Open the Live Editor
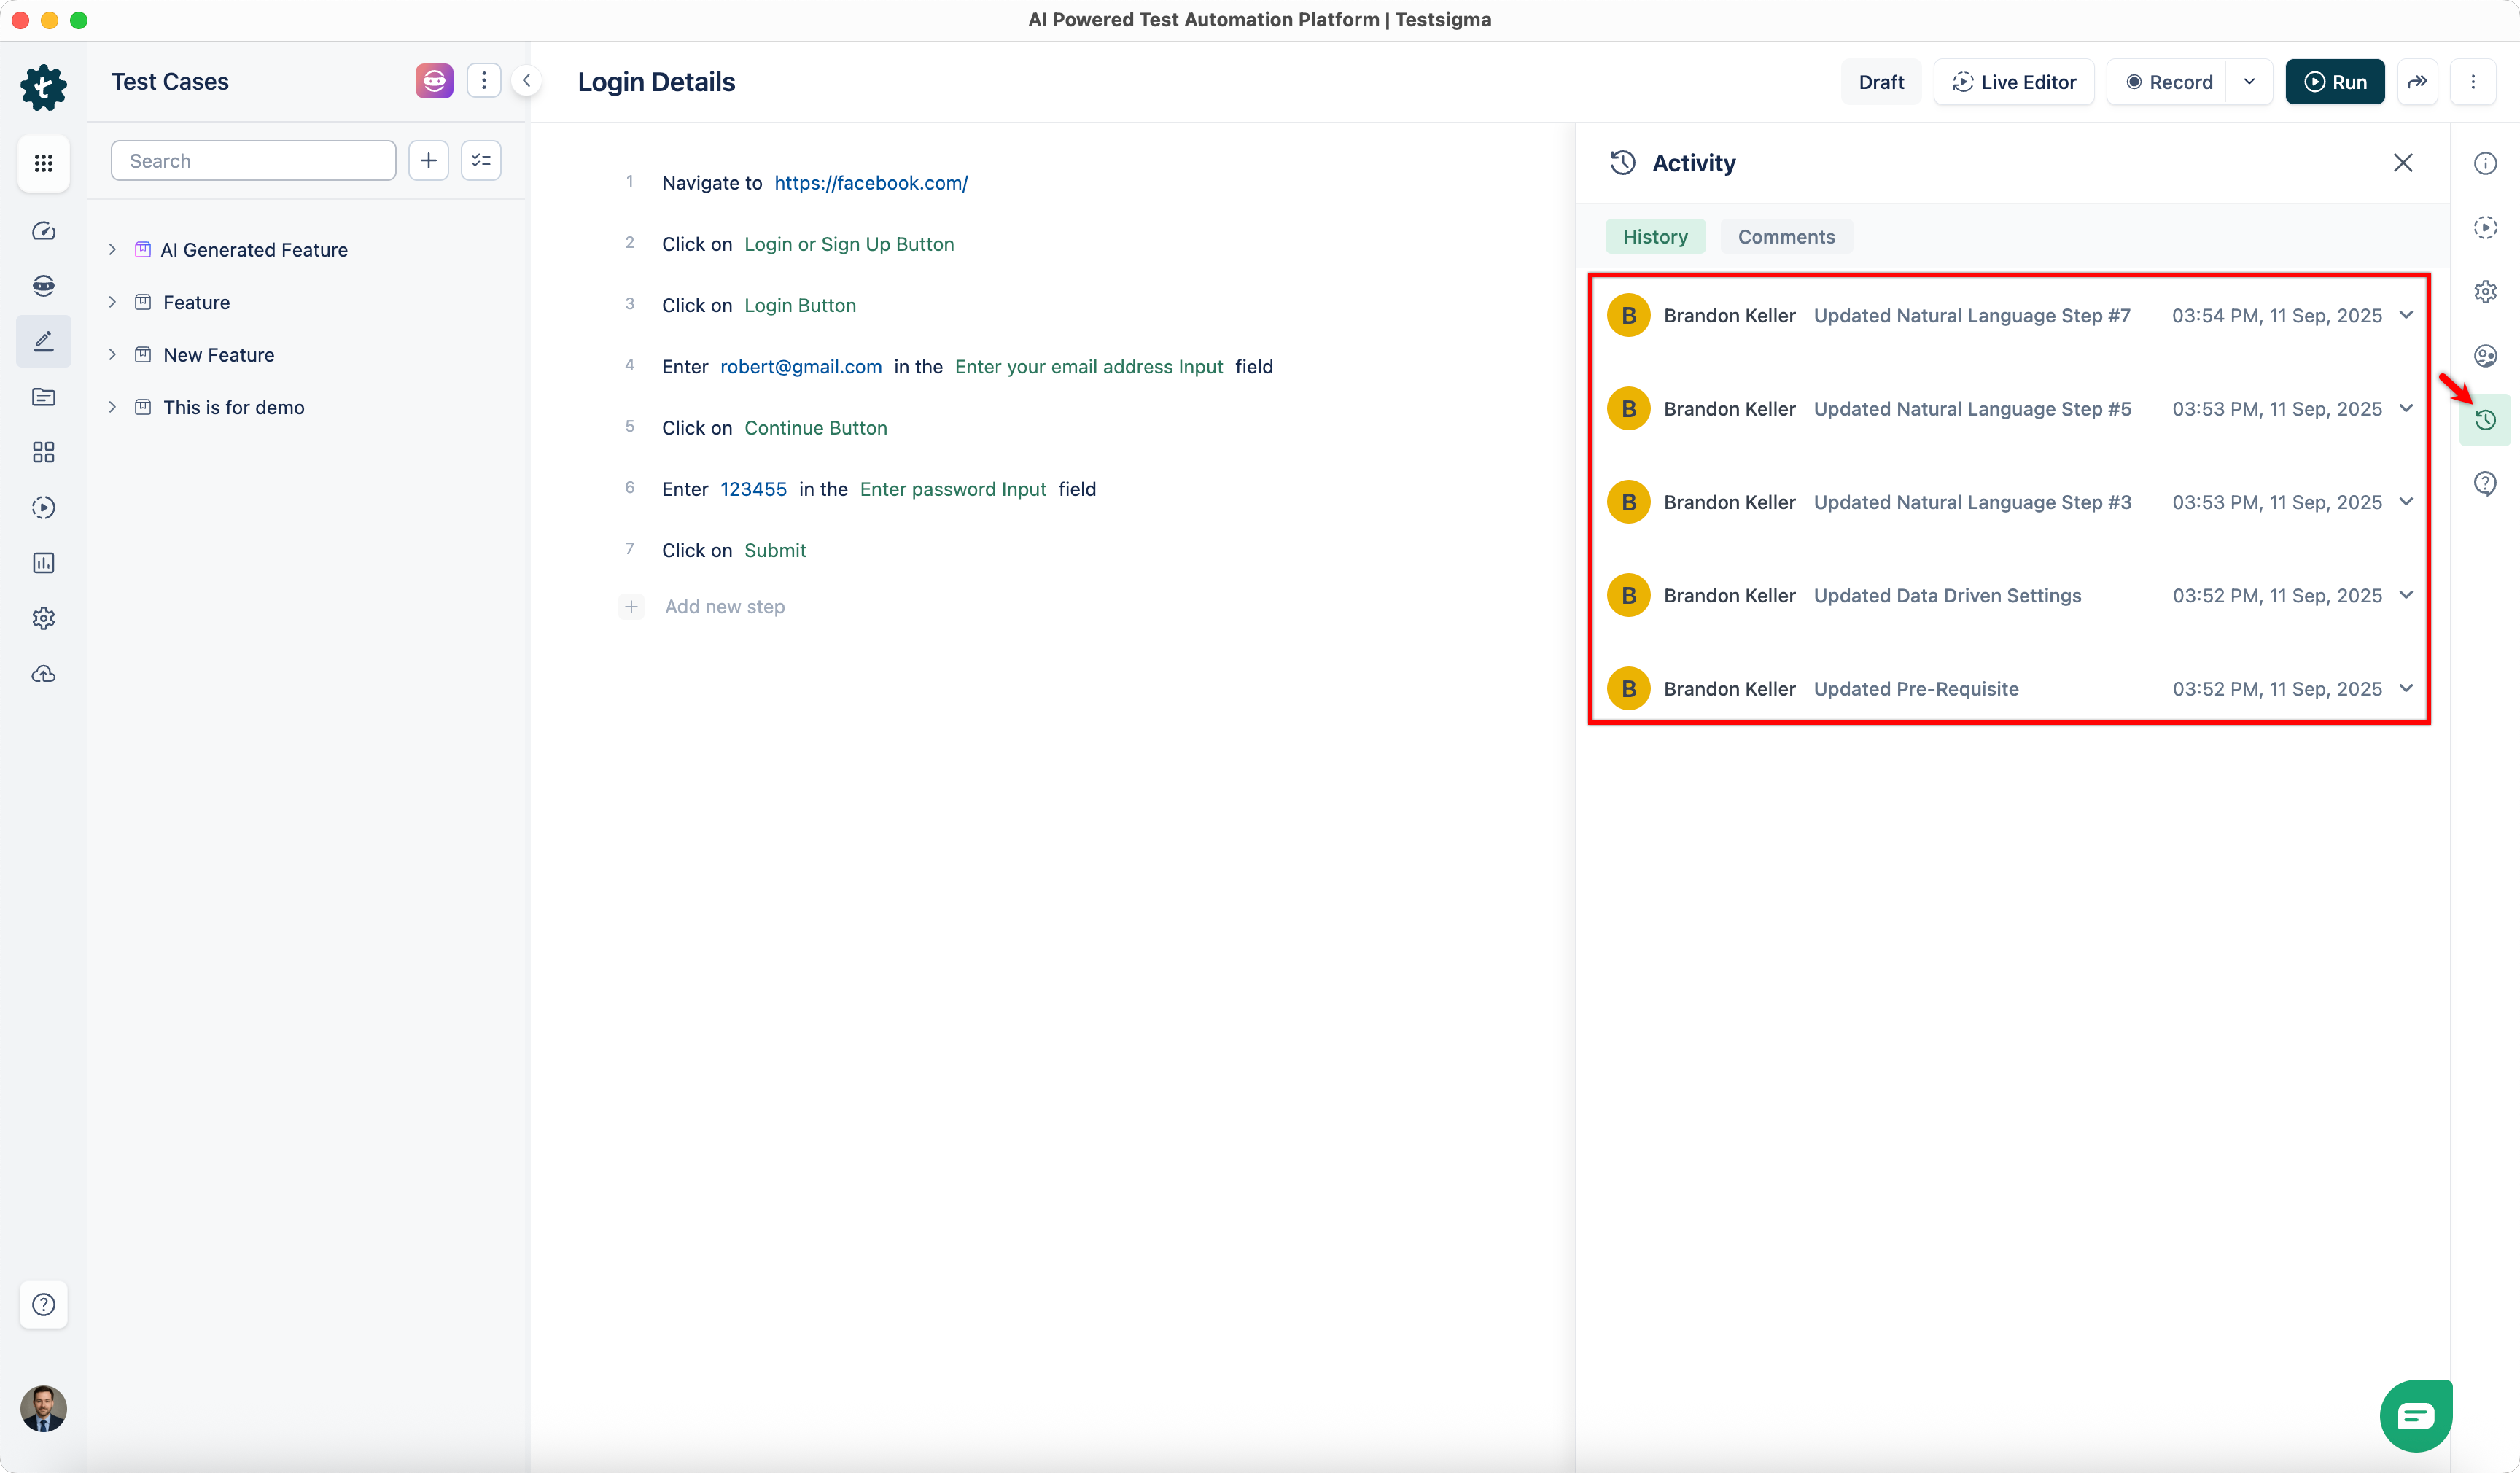The image size is (2520, 1473). point(2014,82)
